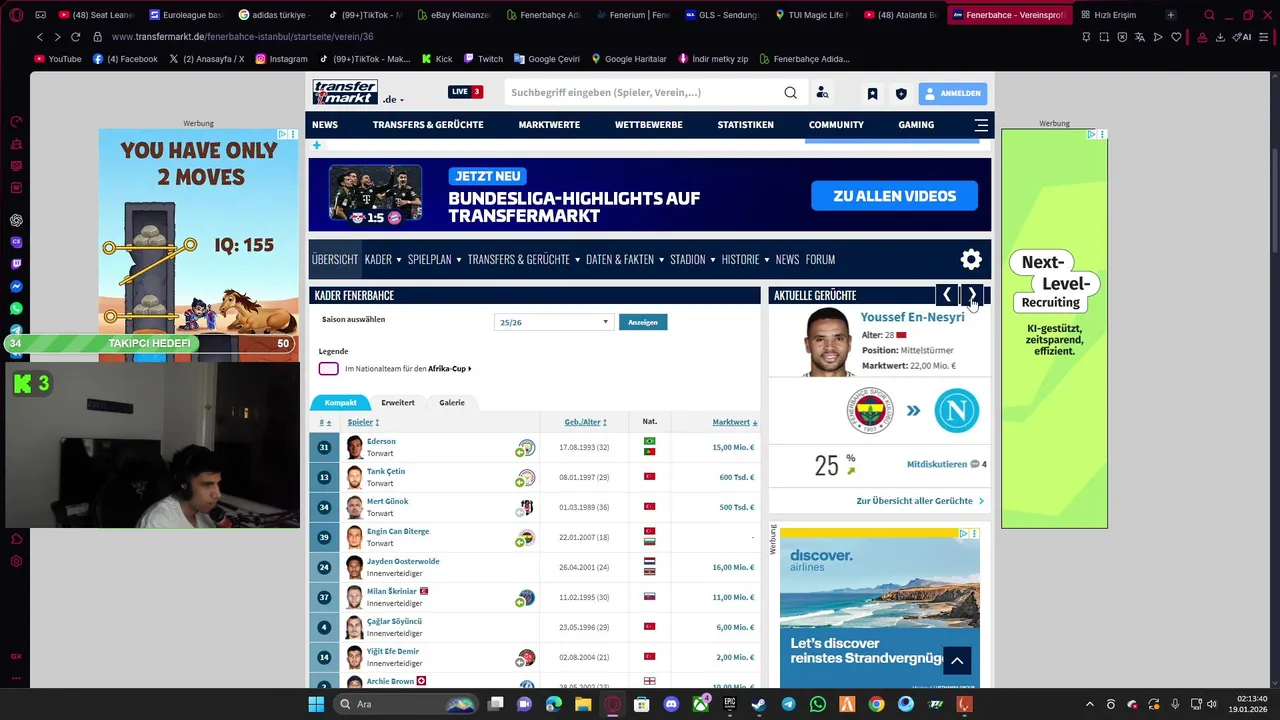Click the shield icon in site header
The height and width of the screenshot is (720, 1280).
point(901,94)
